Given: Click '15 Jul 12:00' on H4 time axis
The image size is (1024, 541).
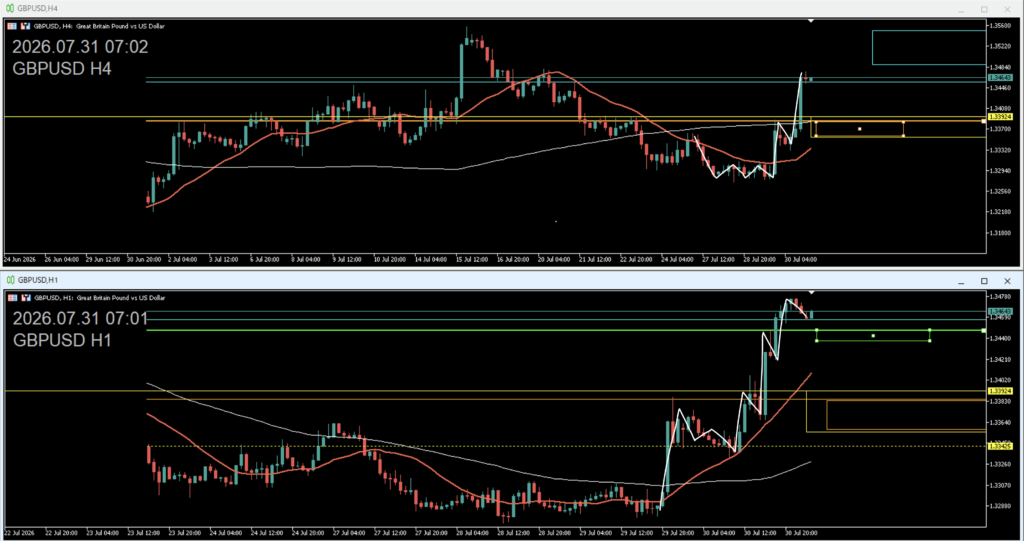Looking at the screenshot, I should pyautogui.click(x=472, y=259).
